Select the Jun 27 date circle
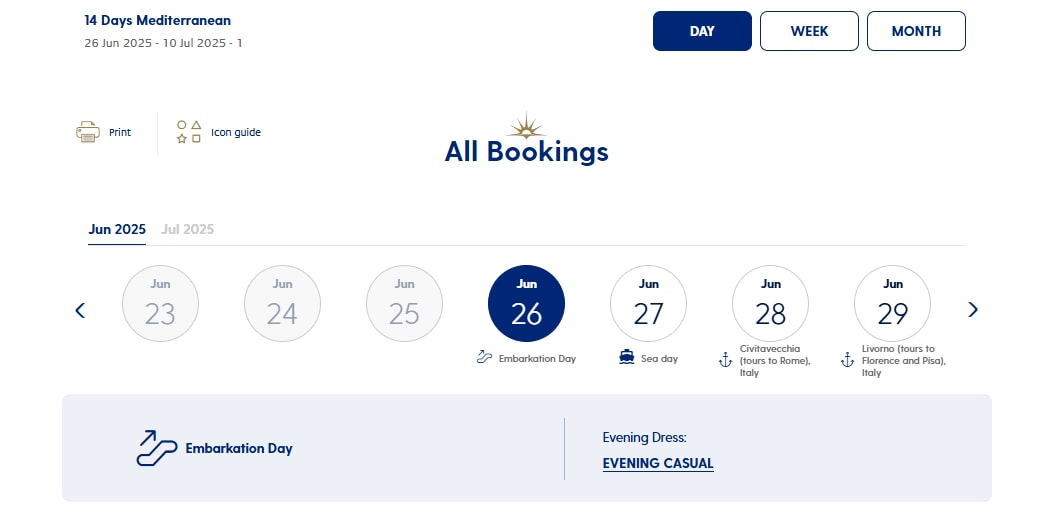The image size is (1051, 526). [x=648, y=304]
